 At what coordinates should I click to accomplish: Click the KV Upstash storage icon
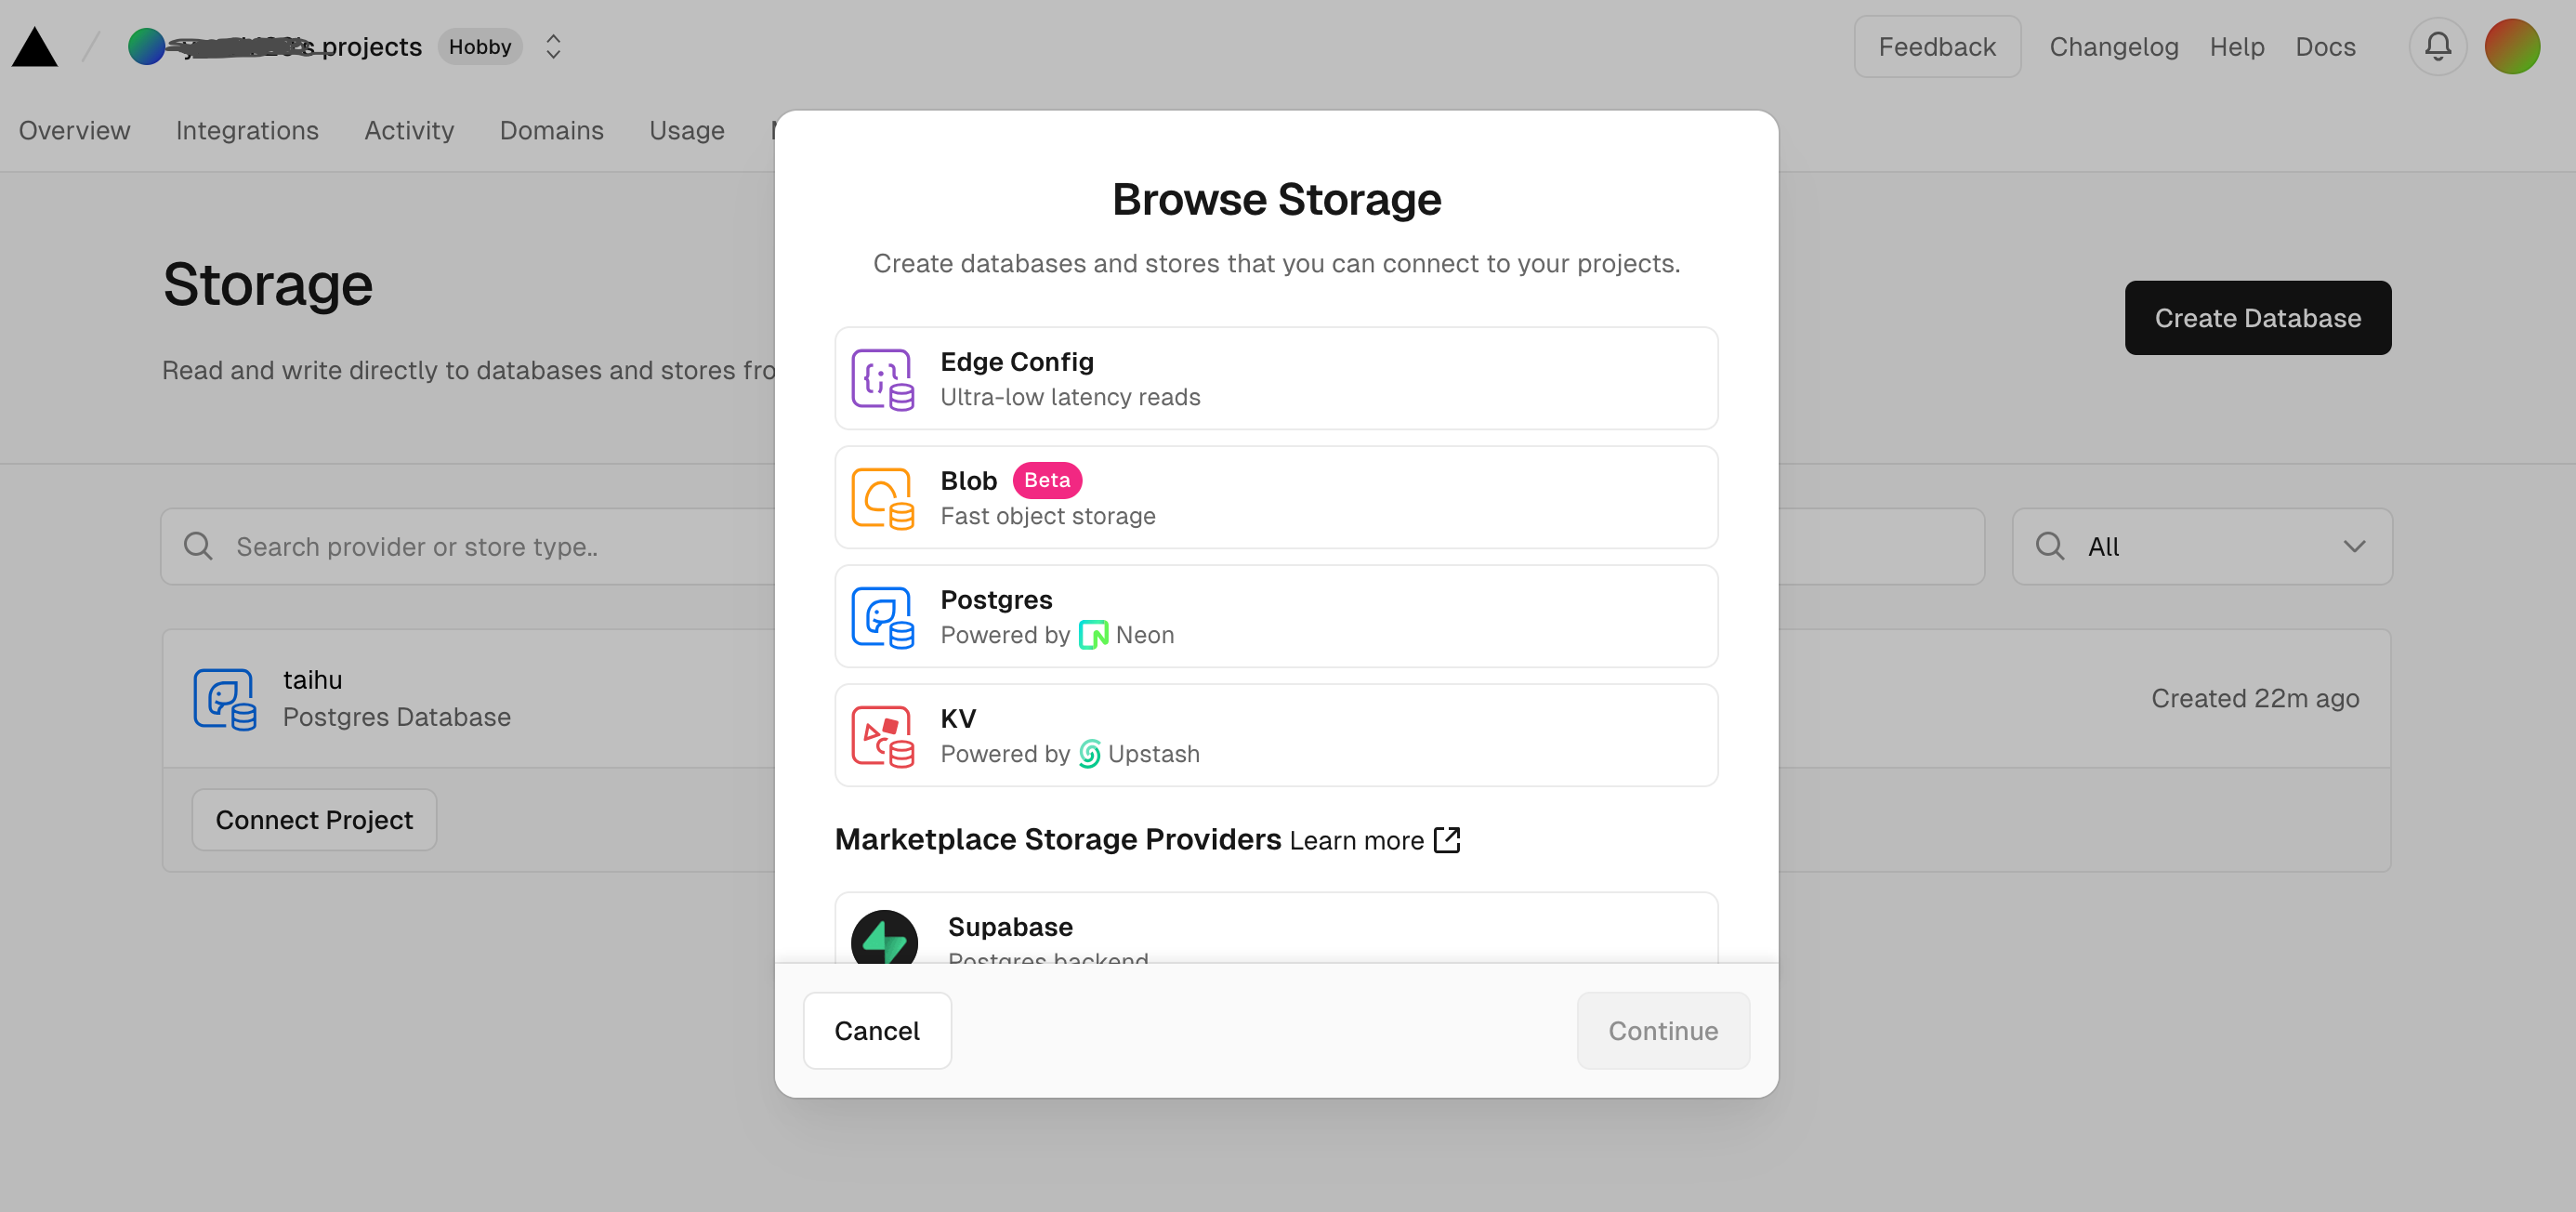[x=881, y=736]
